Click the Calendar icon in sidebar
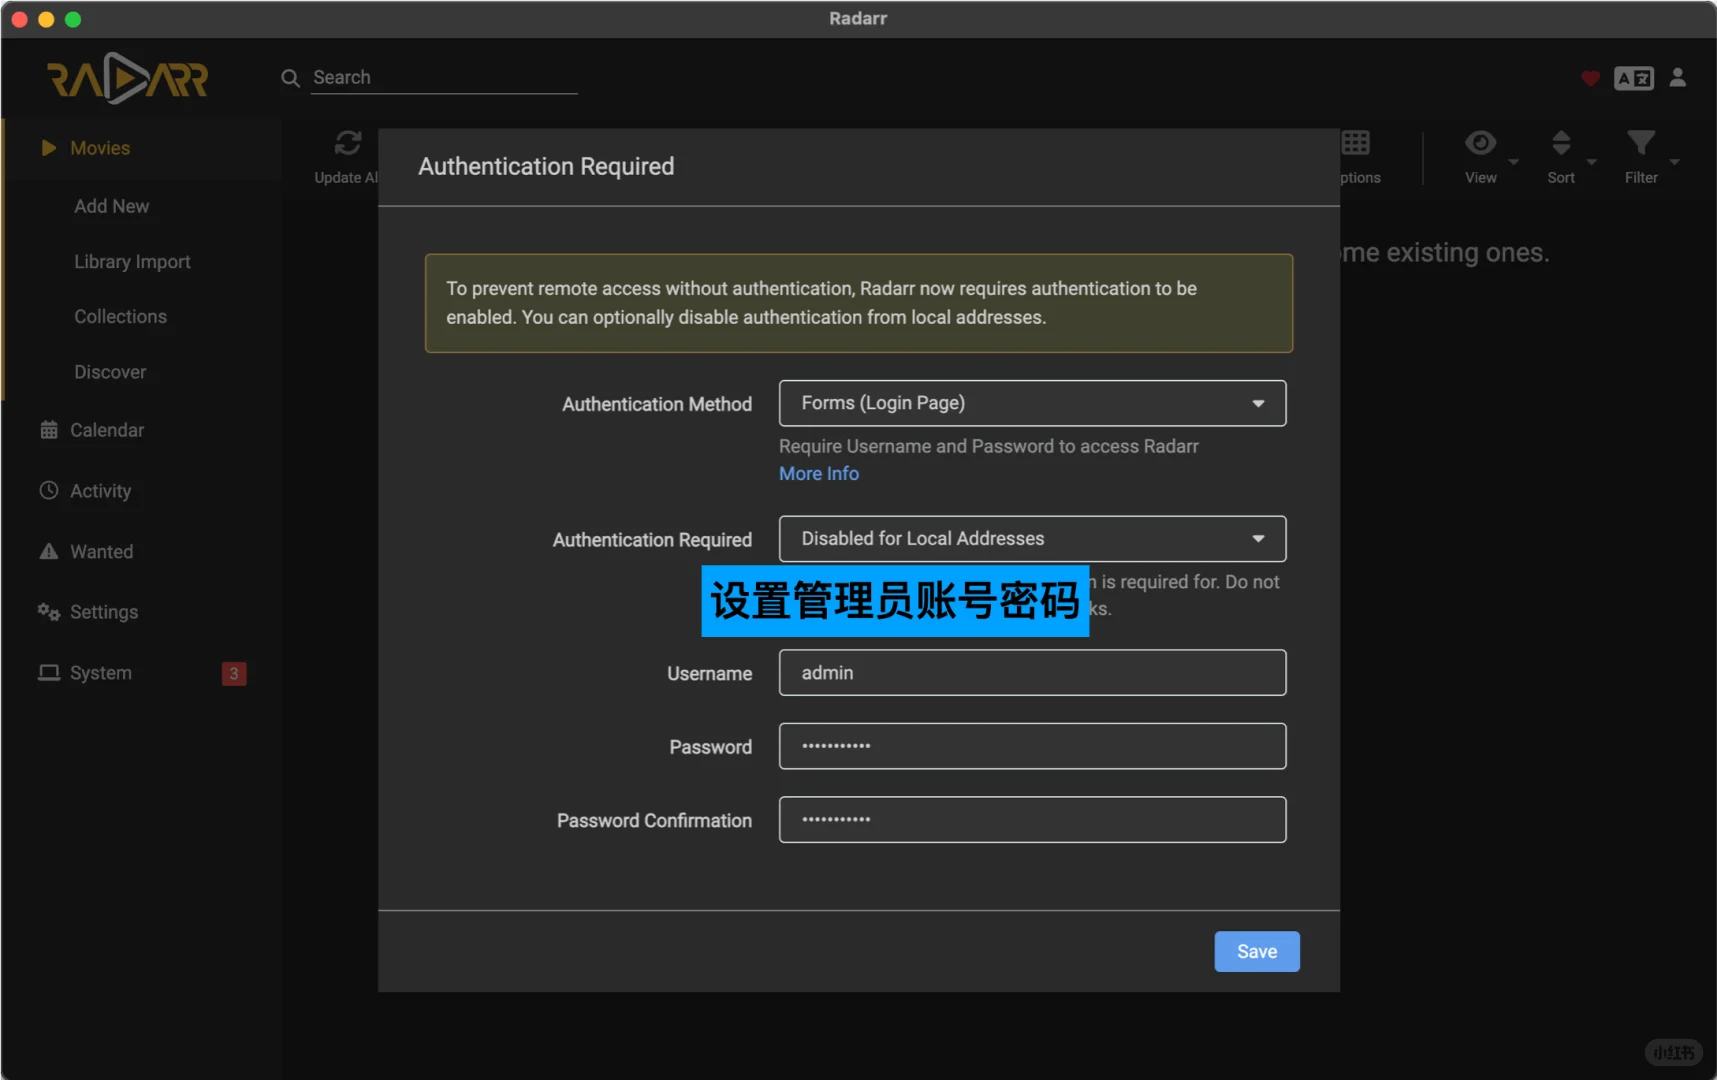1717x1080 pixels. point(48,430)
